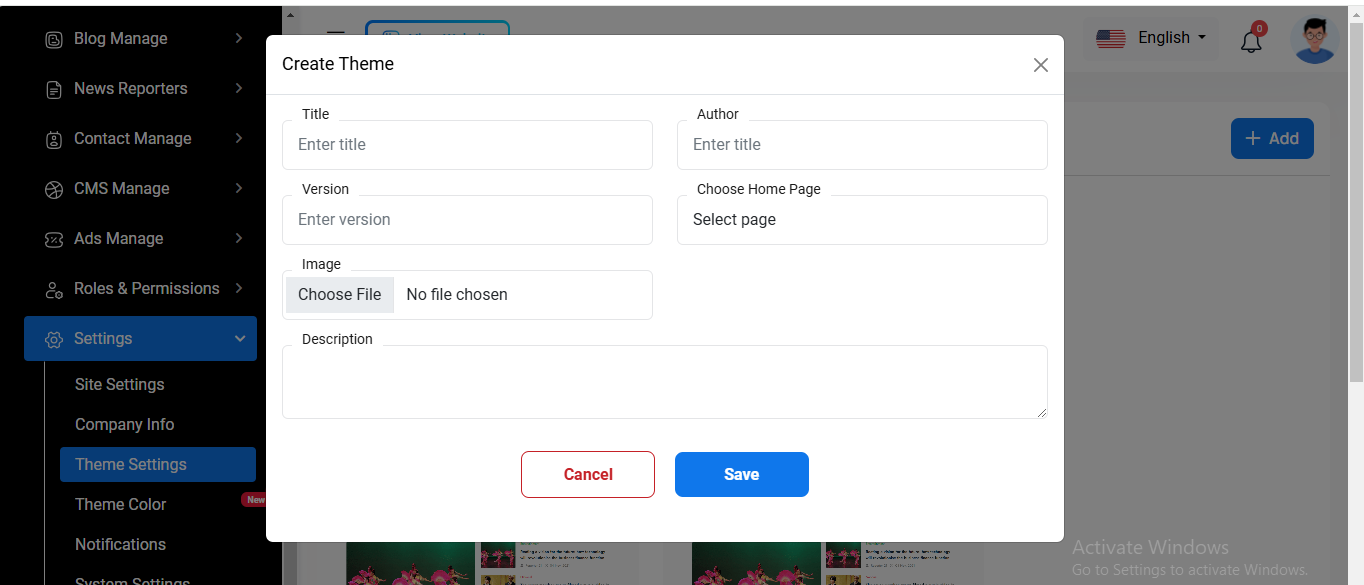Click the Blog Manage sidebar icon
The image size is (1364, 585).
(x=54, y=39)
